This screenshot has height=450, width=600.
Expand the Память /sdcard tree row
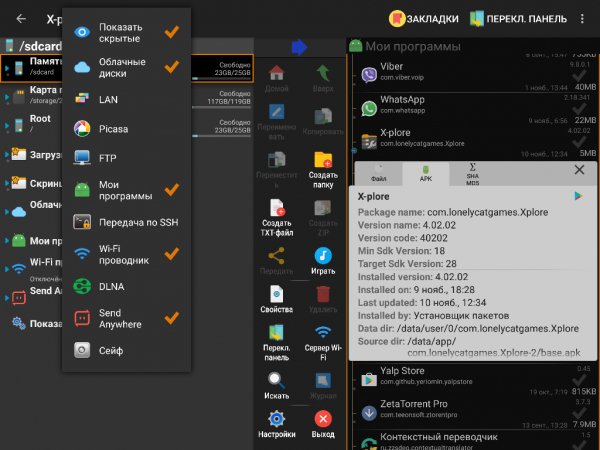click(7, 68)
